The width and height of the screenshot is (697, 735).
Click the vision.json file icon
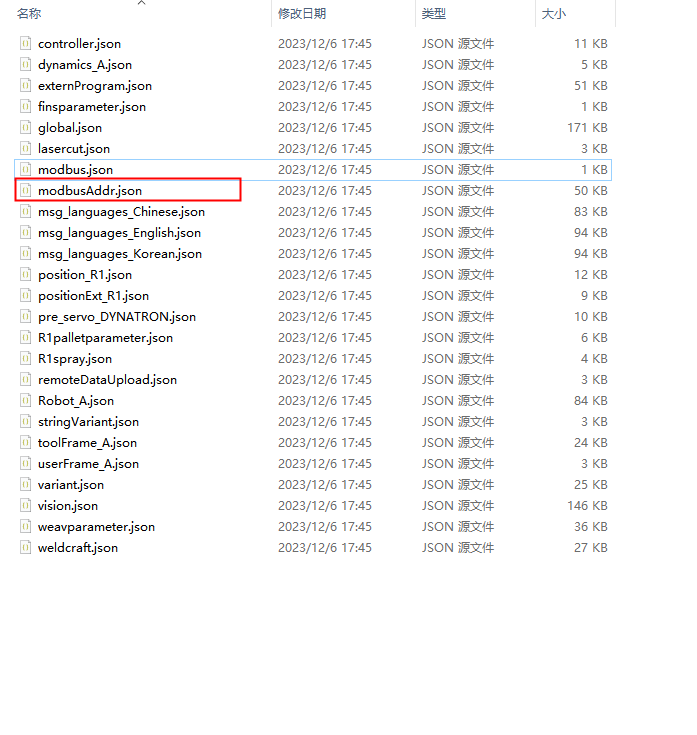[x=27, y=506]
